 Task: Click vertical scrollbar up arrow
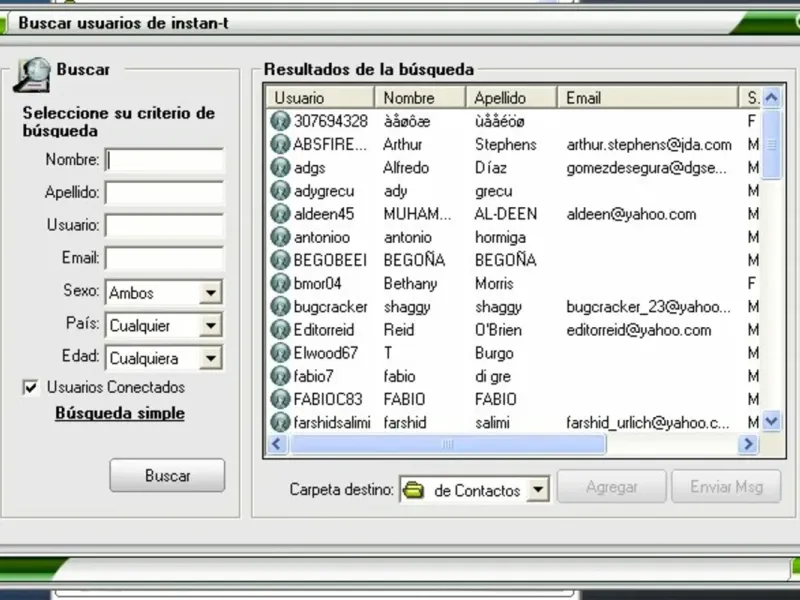(771, 97)
